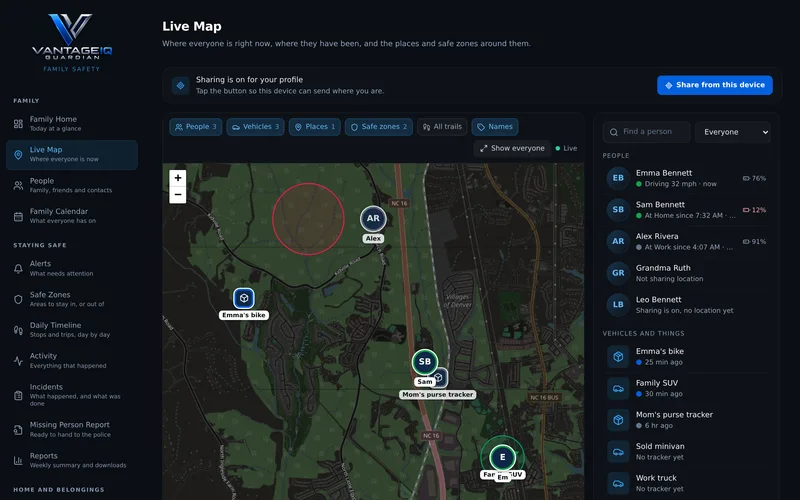The width and height of the screenshot is (800, 500).
Task: Click the Mom's purse tracker map label
Action: [438, 394]
